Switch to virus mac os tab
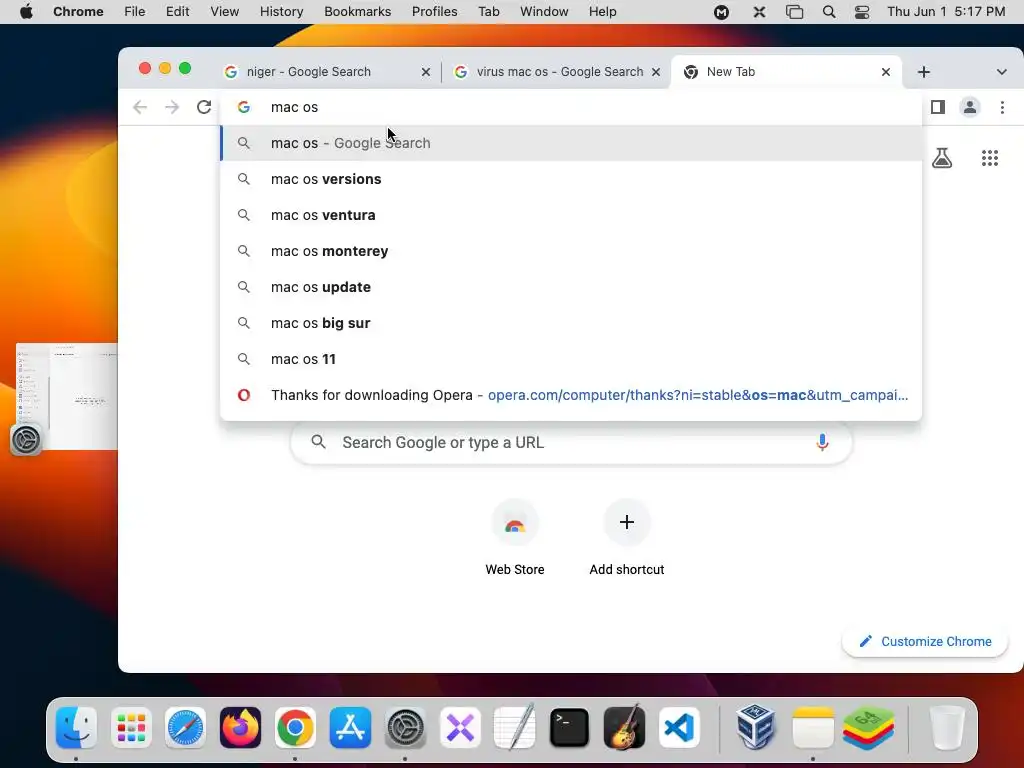The height and width of the screenshot is (768, 1024). [556, 72]
